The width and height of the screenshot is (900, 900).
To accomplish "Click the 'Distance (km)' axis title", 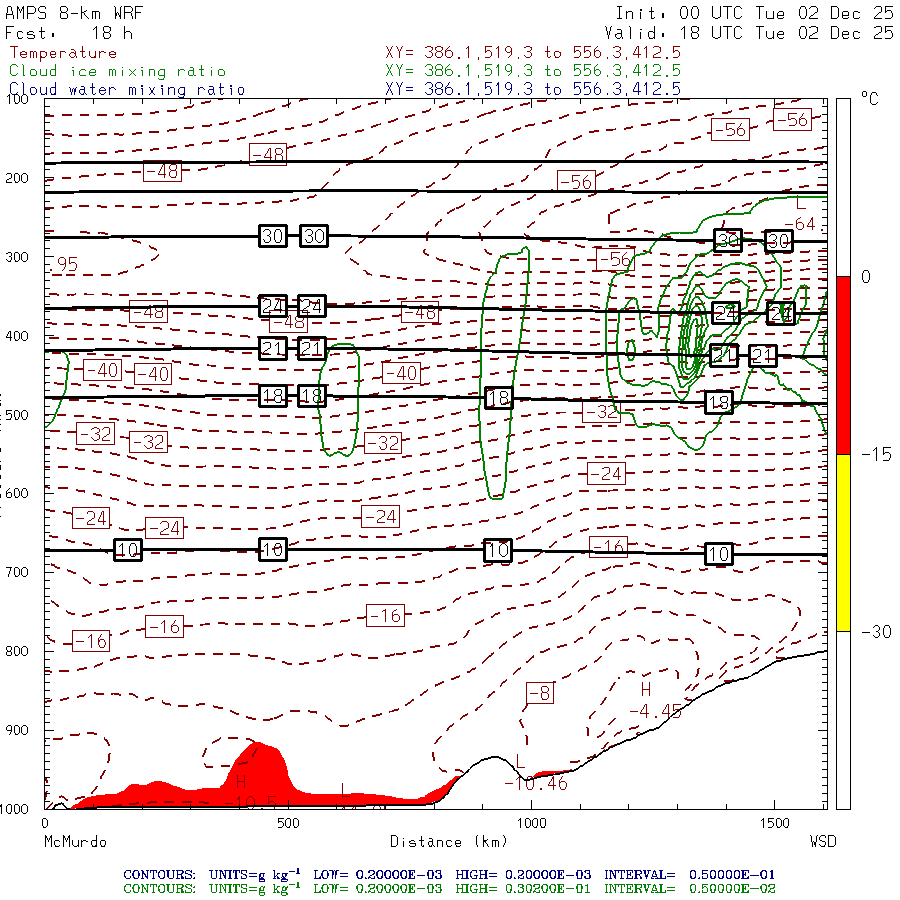I will tap(449, 842).
